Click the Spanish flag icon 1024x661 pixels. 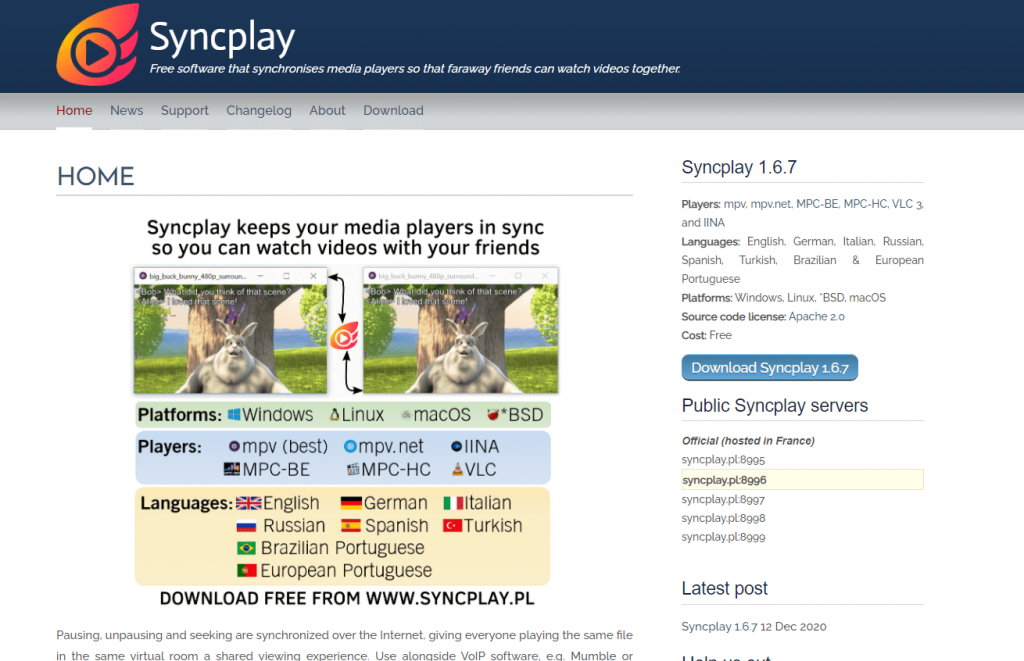pos(351,526)
